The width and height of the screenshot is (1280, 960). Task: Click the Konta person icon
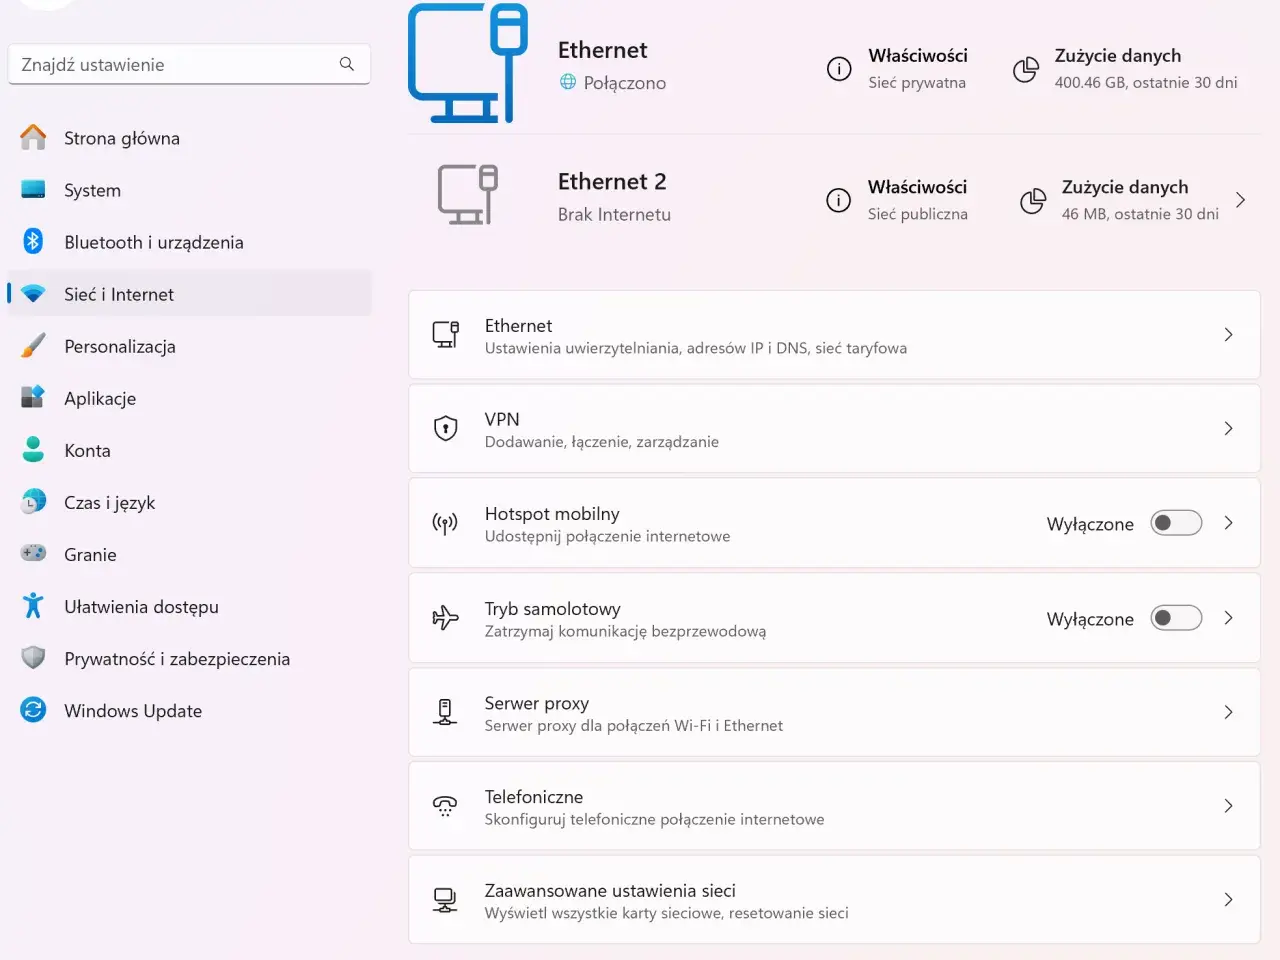tap(33, 449)
